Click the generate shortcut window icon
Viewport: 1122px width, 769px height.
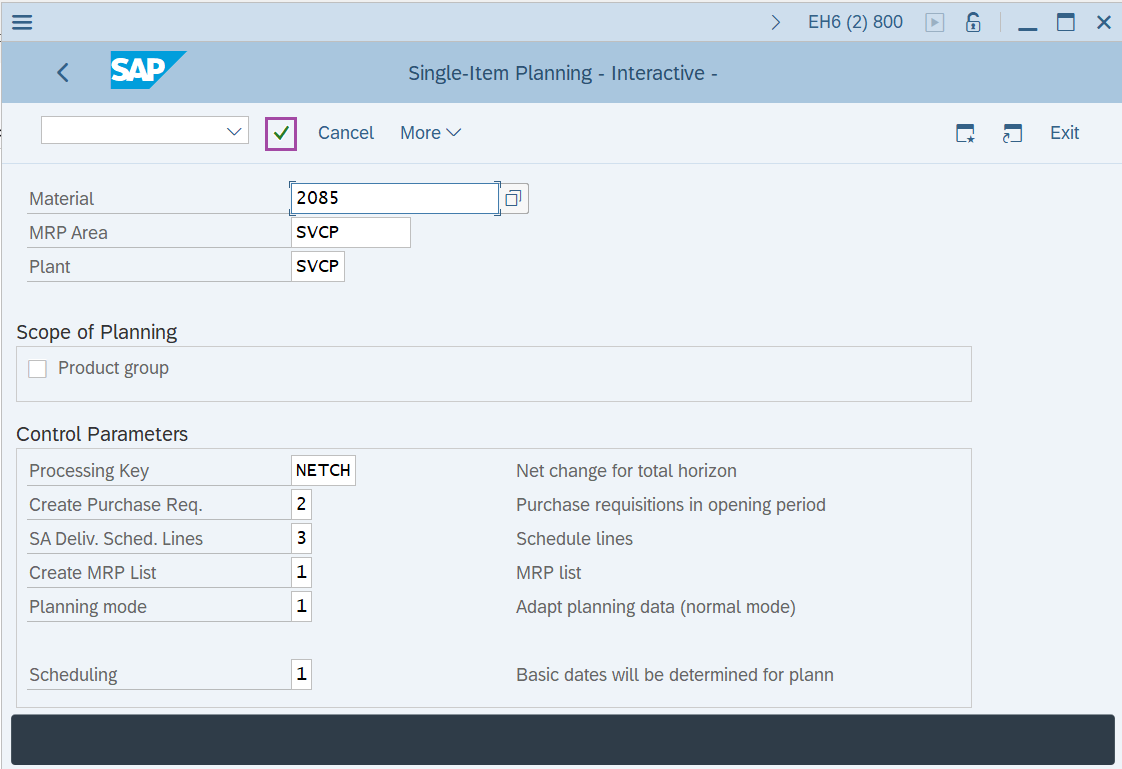(1012, 133)
